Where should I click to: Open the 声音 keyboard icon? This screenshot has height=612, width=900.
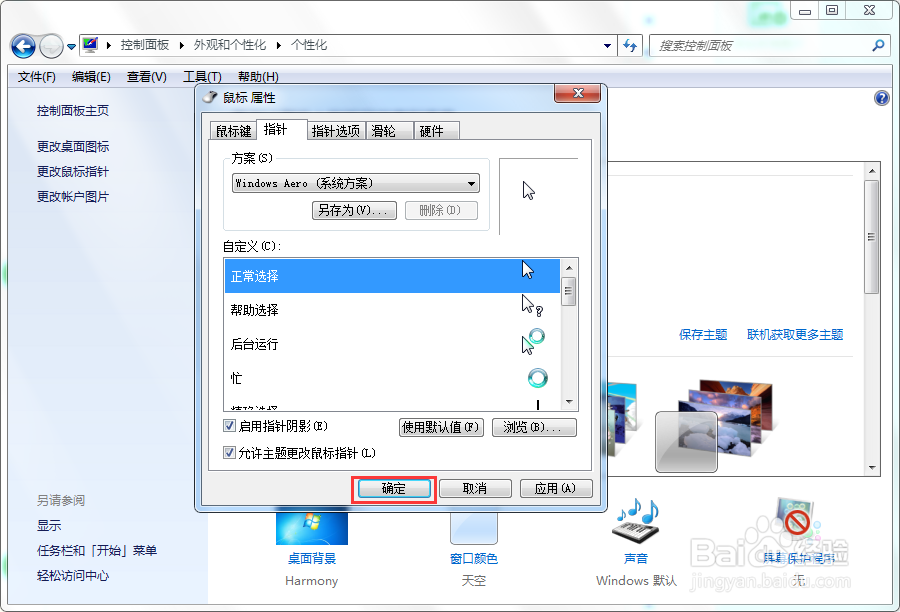pyautogui.click(x=635, y=524)
